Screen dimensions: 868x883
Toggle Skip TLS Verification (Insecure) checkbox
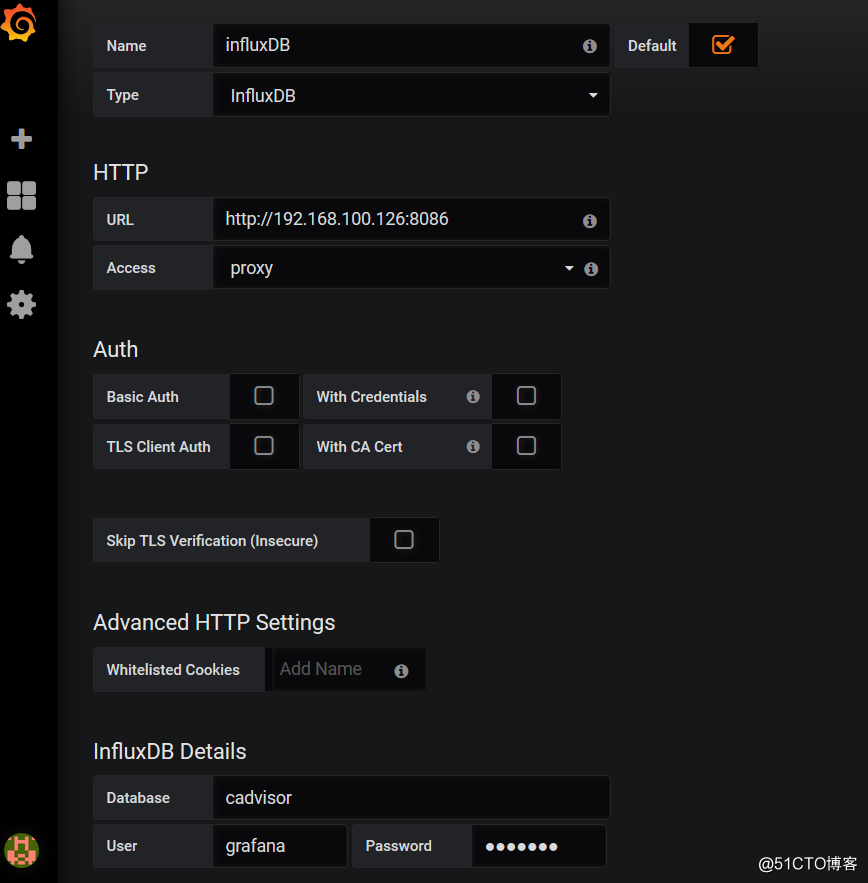[404, 540]
